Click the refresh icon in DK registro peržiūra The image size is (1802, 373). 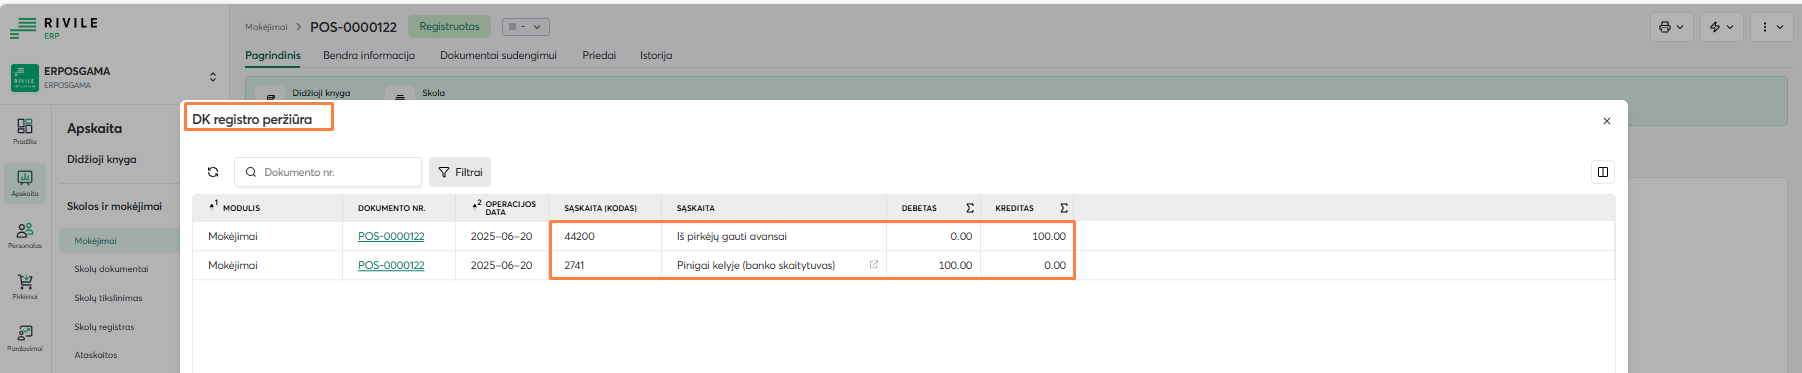(213, 172)
